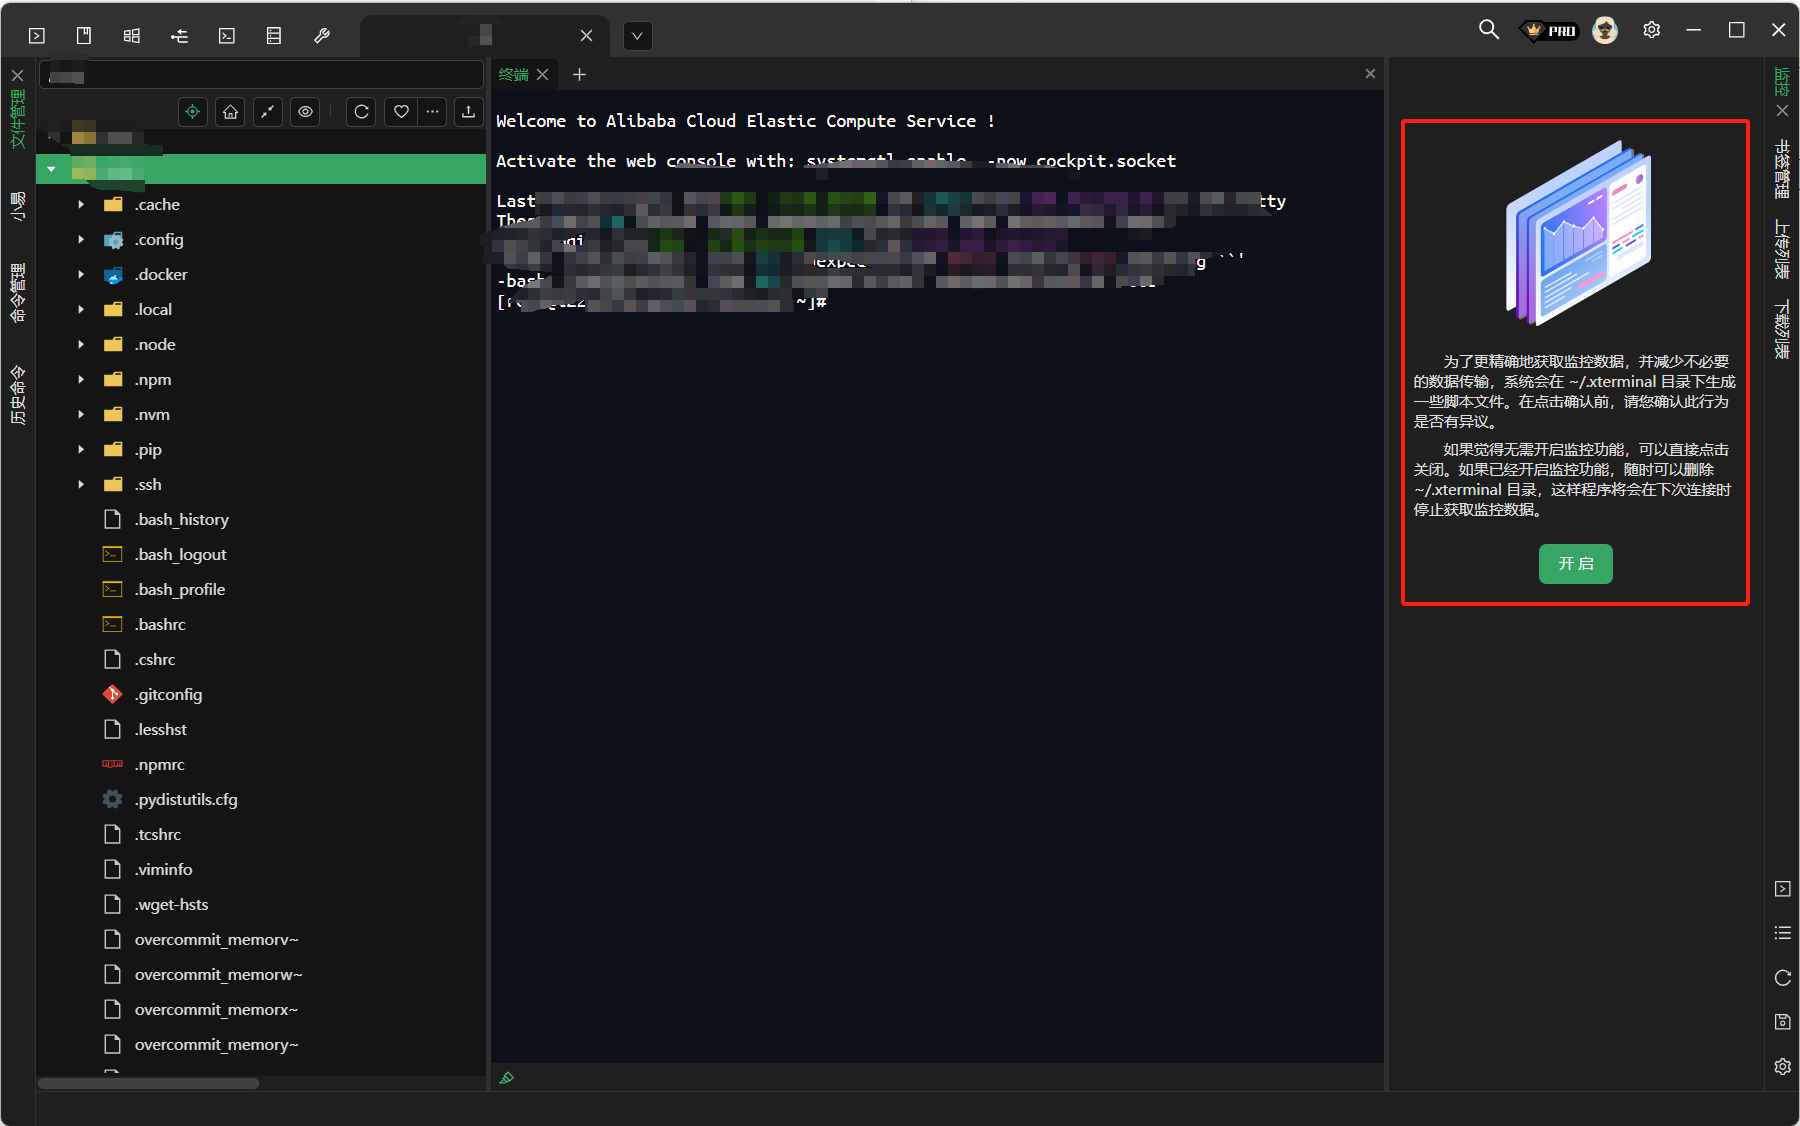Select the 终端 terminal tab

[513, 75]
